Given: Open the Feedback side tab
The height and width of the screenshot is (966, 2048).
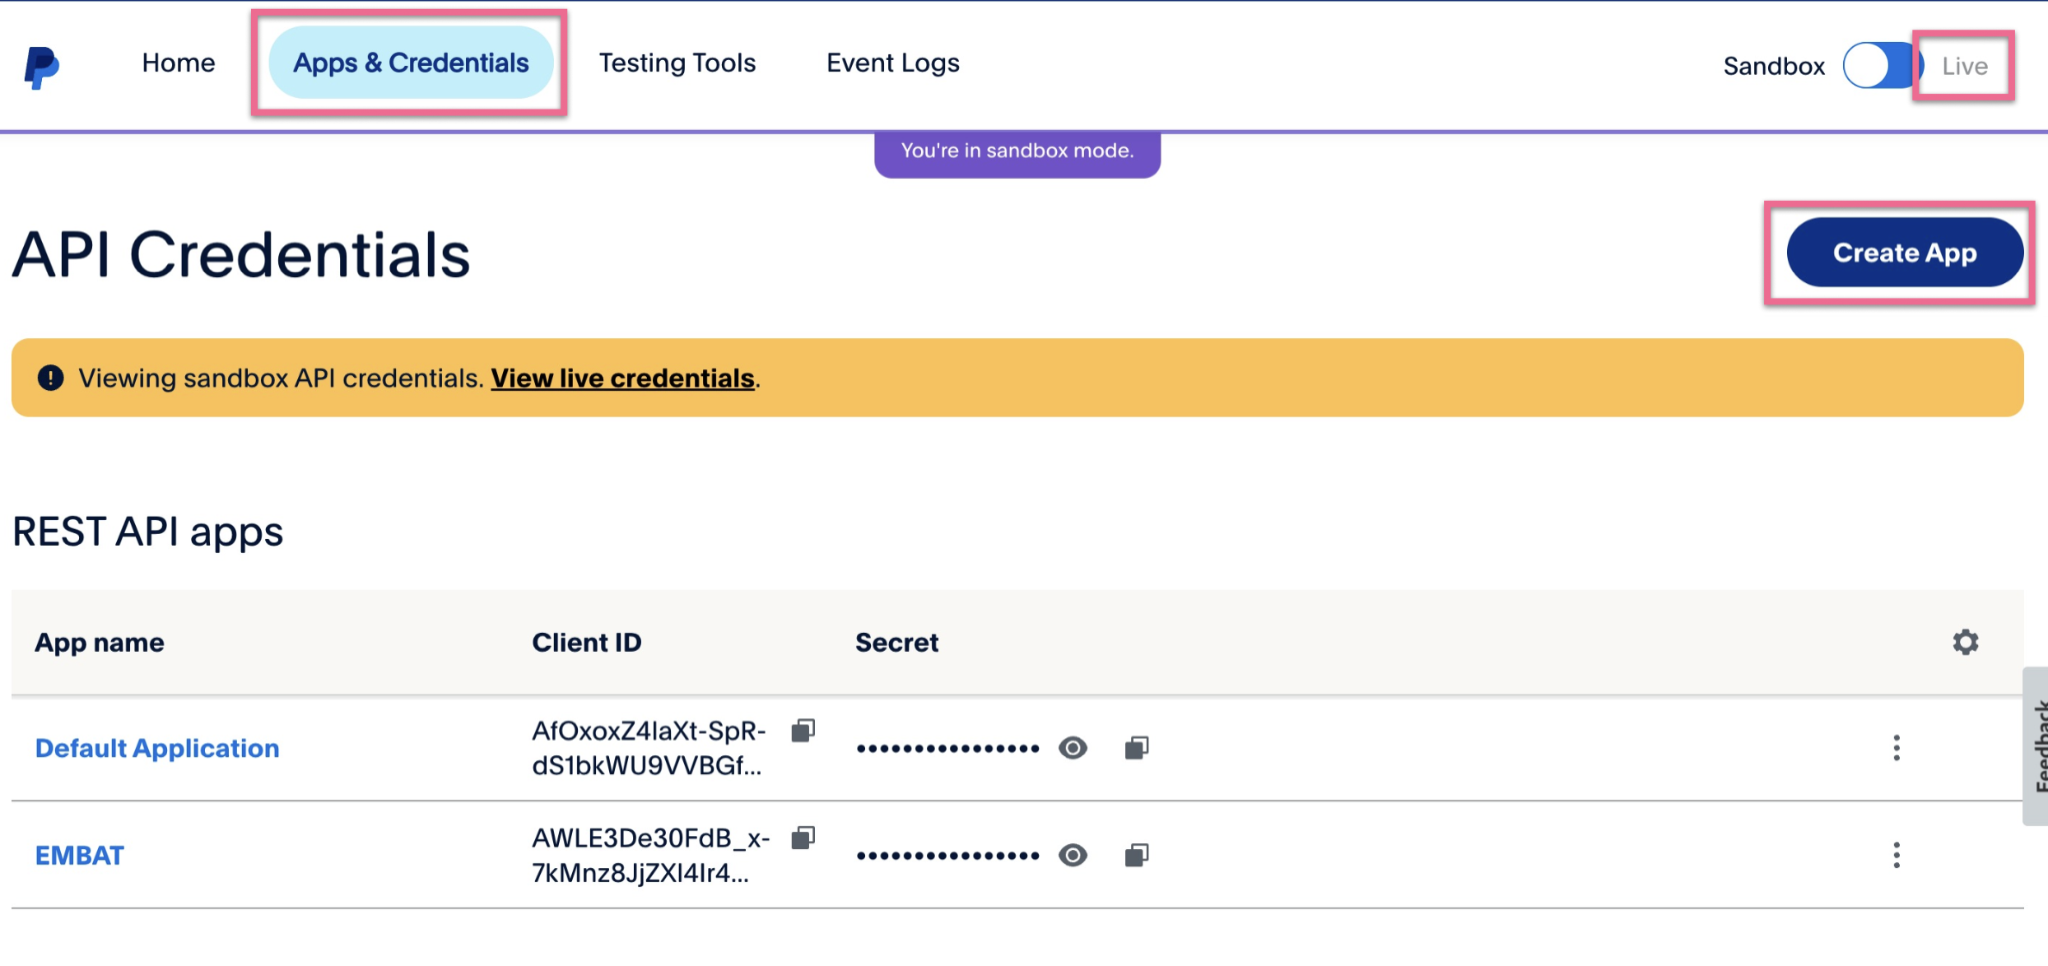Looking at the screenshot, I should [x=2036, y=746].
